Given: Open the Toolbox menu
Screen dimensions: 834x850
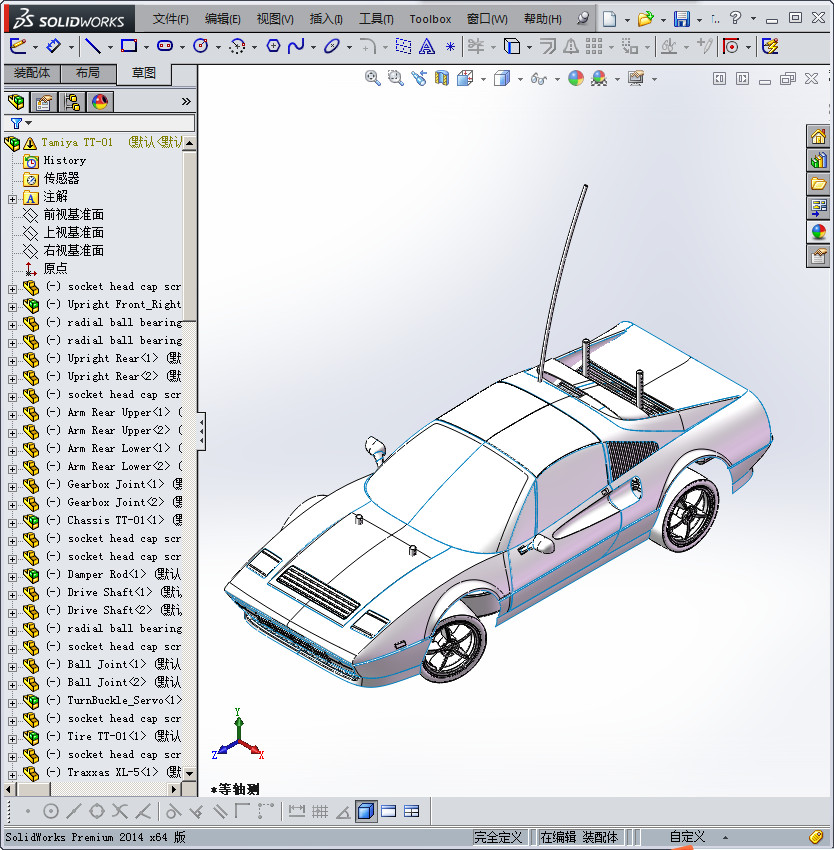Looking at the screenshot, I should point(430,19).
